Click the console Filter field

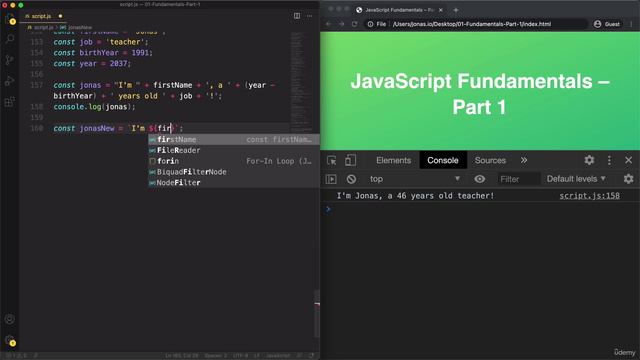pyautogui.click(x=518, y=179)
